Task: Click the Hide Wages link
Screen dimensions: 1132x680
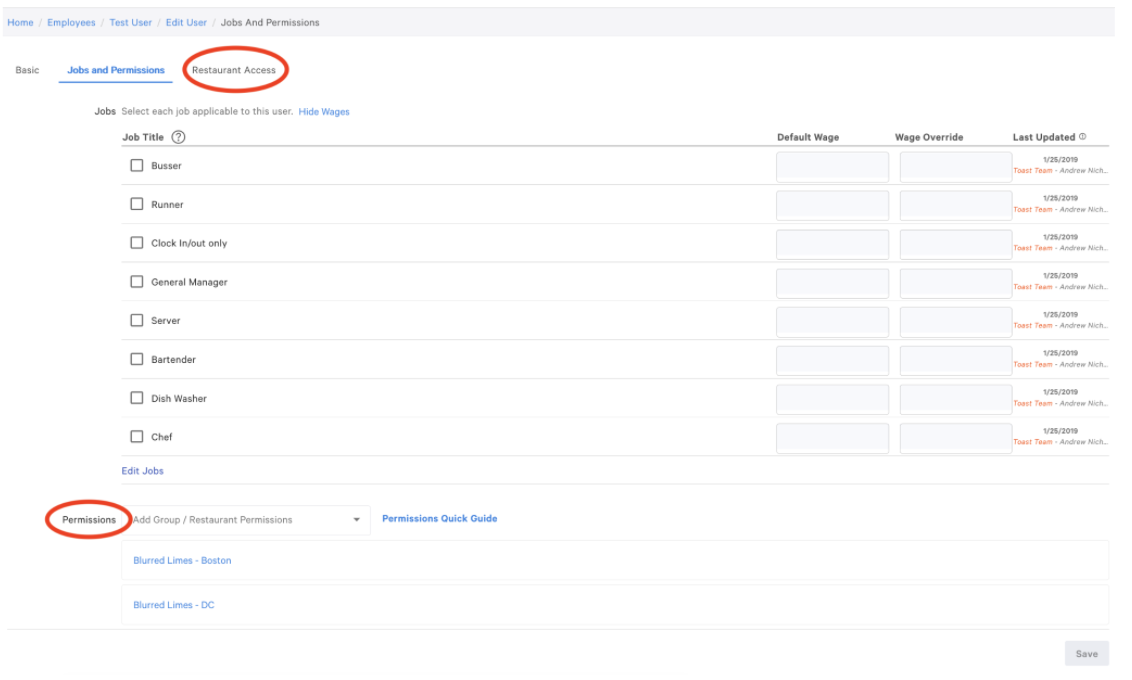Action: 324,112
